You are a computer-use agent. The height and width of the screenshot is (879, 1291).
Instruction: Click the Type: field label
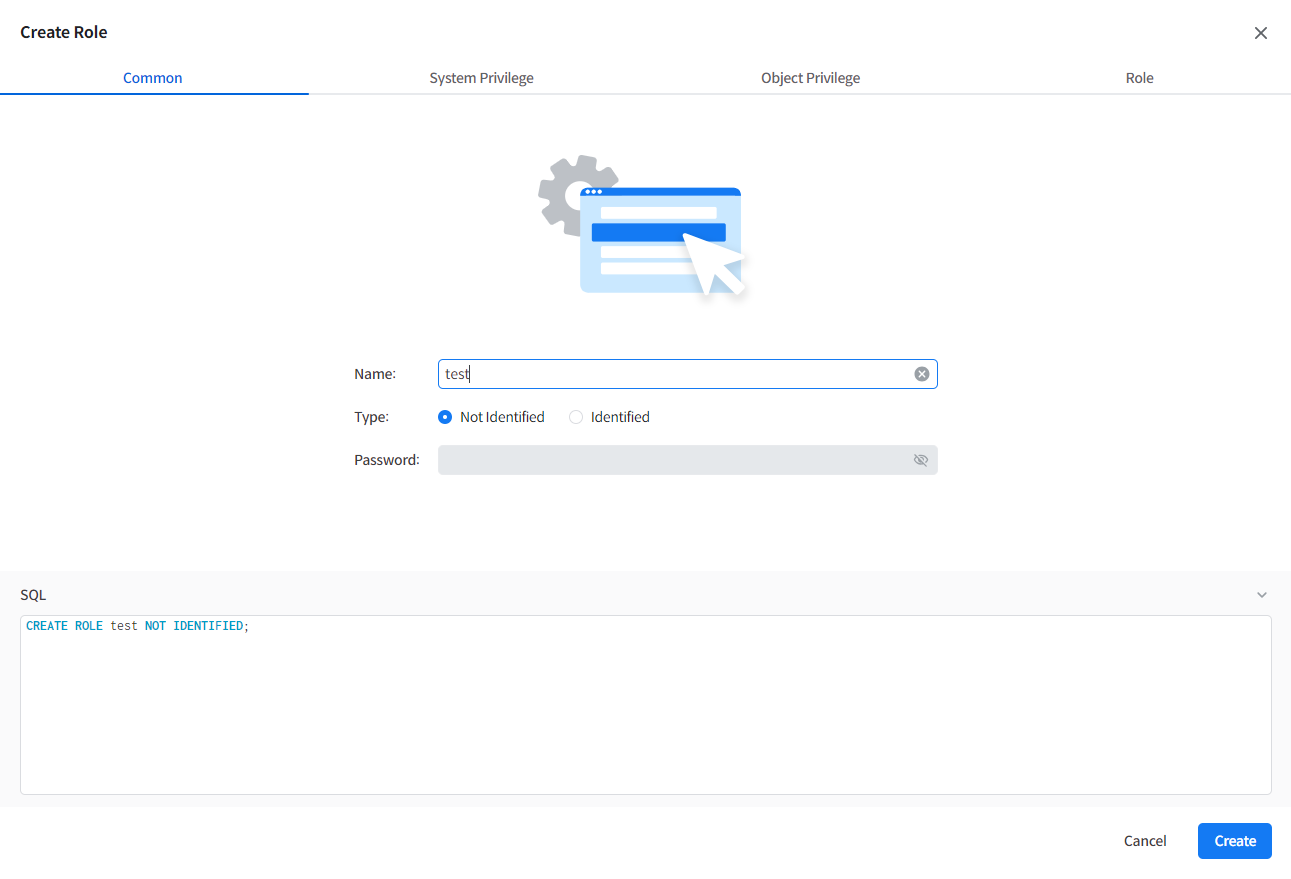pyautogui.click(x=371, y=417)
